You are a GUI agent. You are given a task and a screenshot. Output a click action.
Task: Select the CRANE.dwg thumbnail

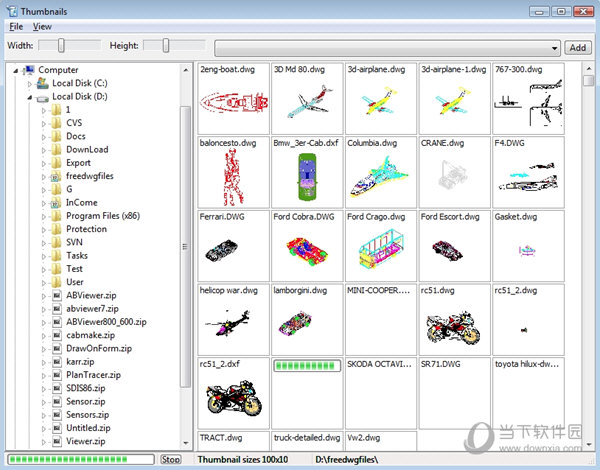pos(455,172)
